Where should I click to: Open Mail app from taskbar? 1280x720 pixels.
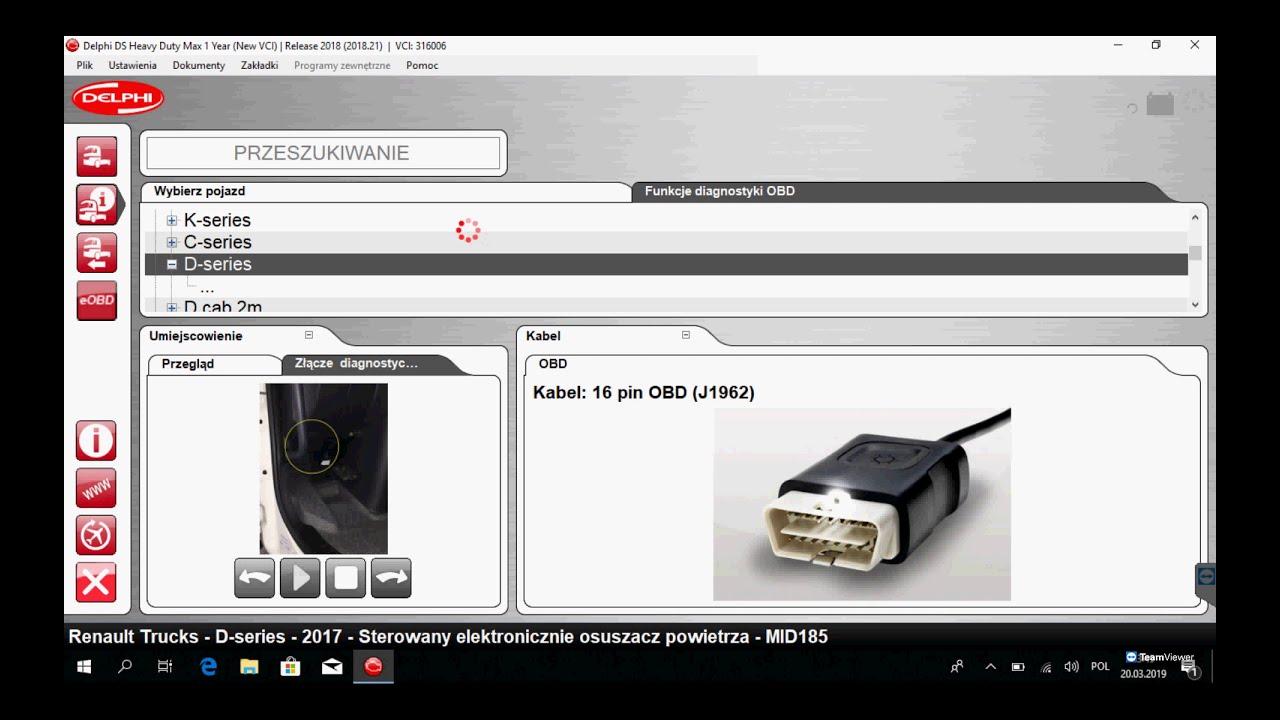[x=332, y=667]
